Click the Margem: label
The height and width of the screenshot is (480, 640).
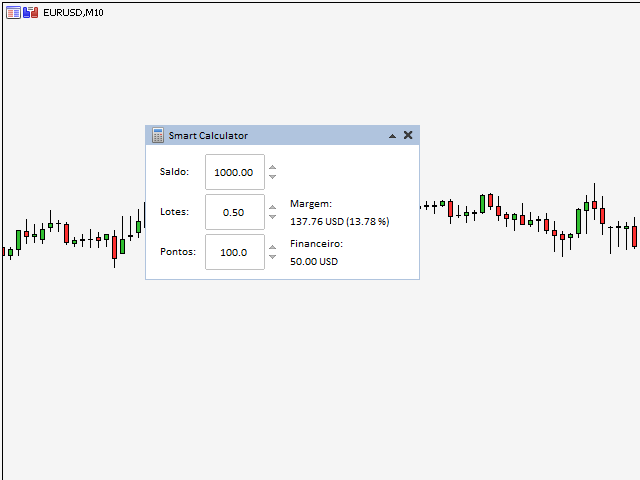(x=311, y=204)
